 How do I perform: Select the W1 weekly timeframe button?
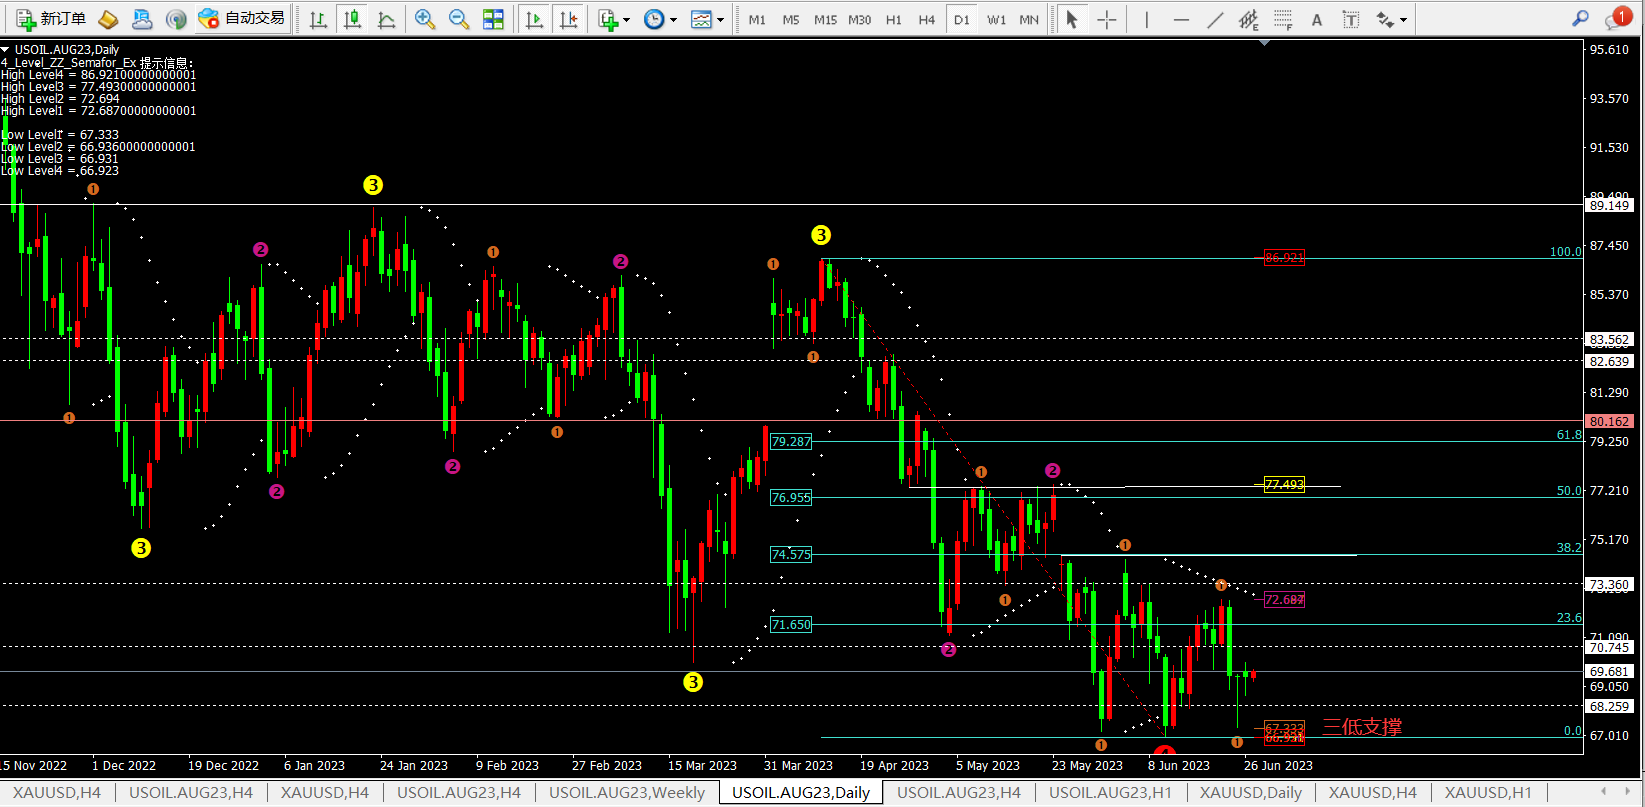coord(996,20)
